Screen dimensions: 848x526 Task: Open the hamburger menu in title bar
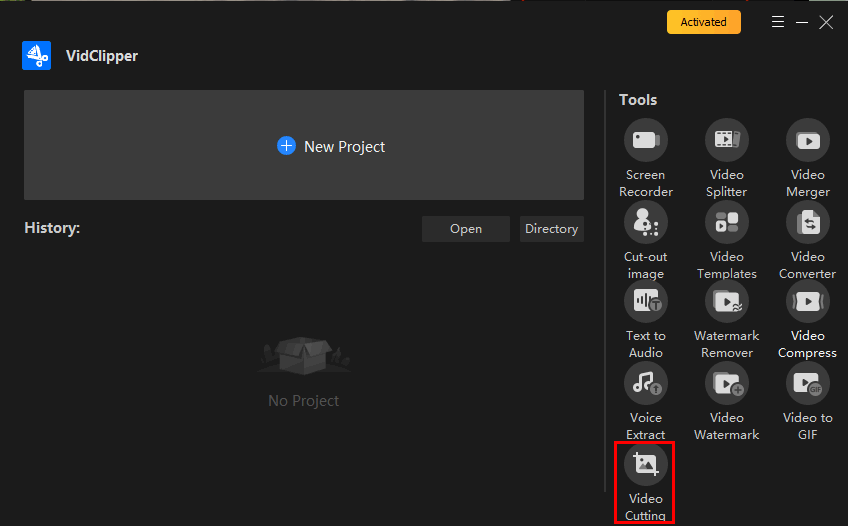click(778, 22)
